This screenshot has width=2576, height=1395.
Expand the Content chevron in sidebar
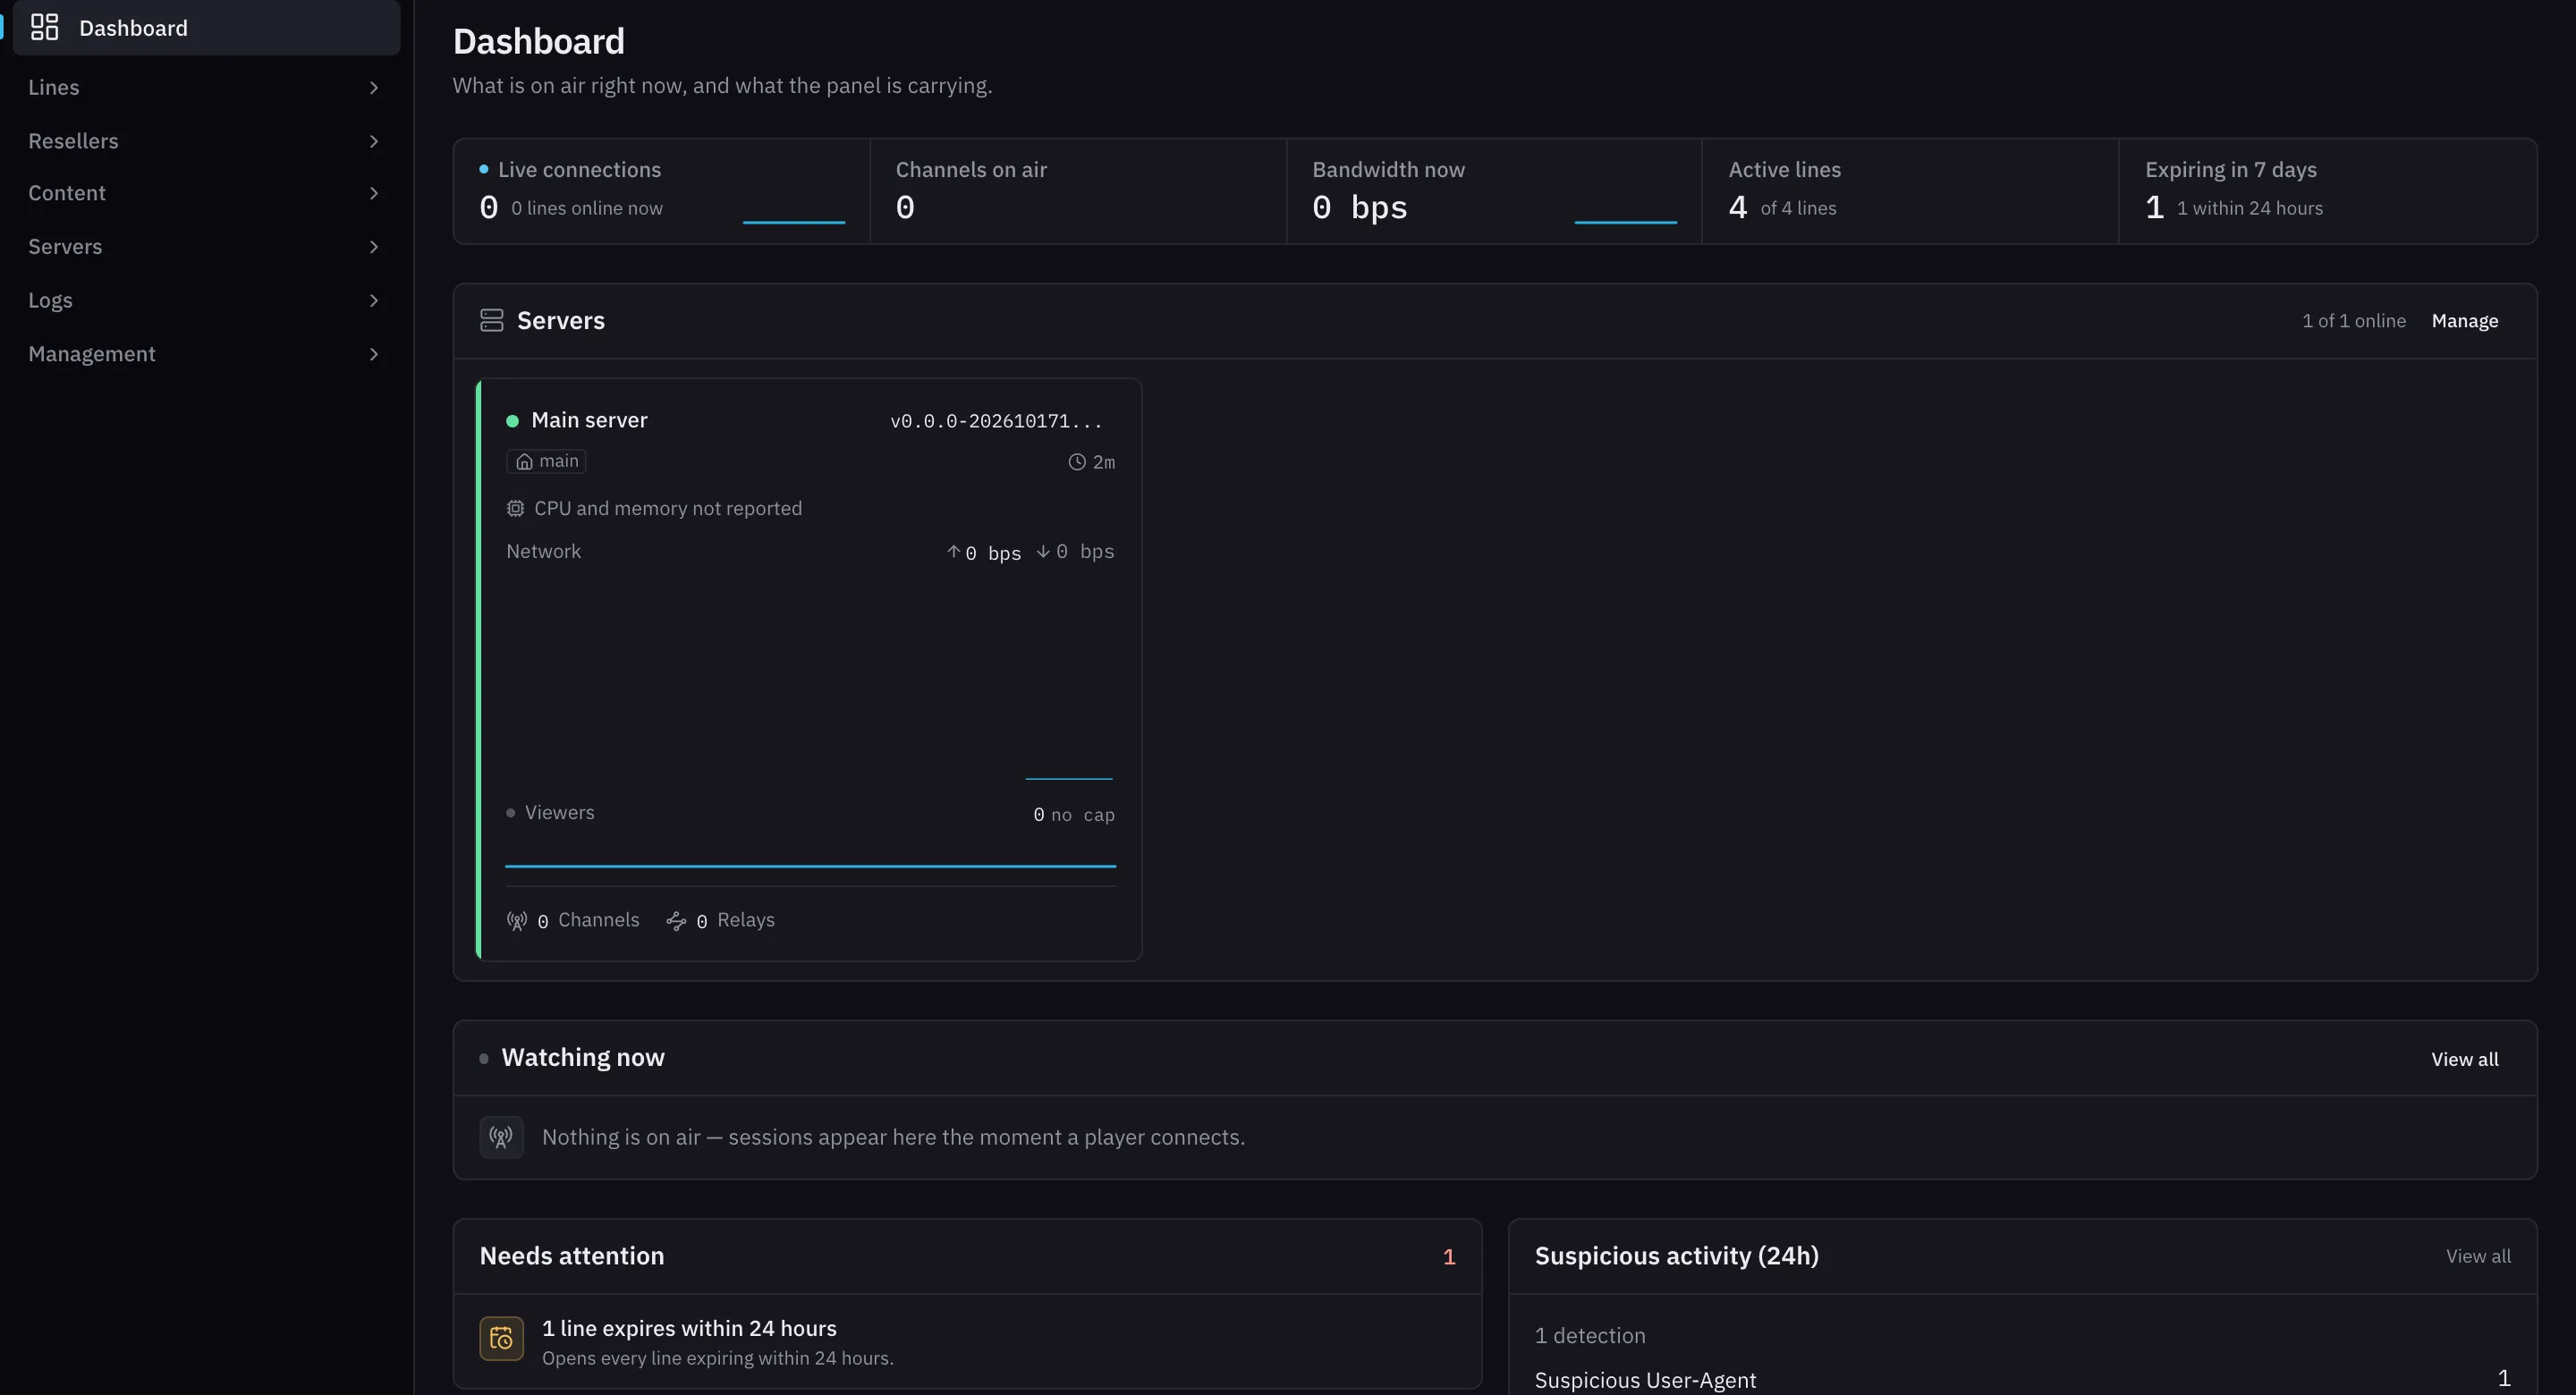[x=373, y=193]
